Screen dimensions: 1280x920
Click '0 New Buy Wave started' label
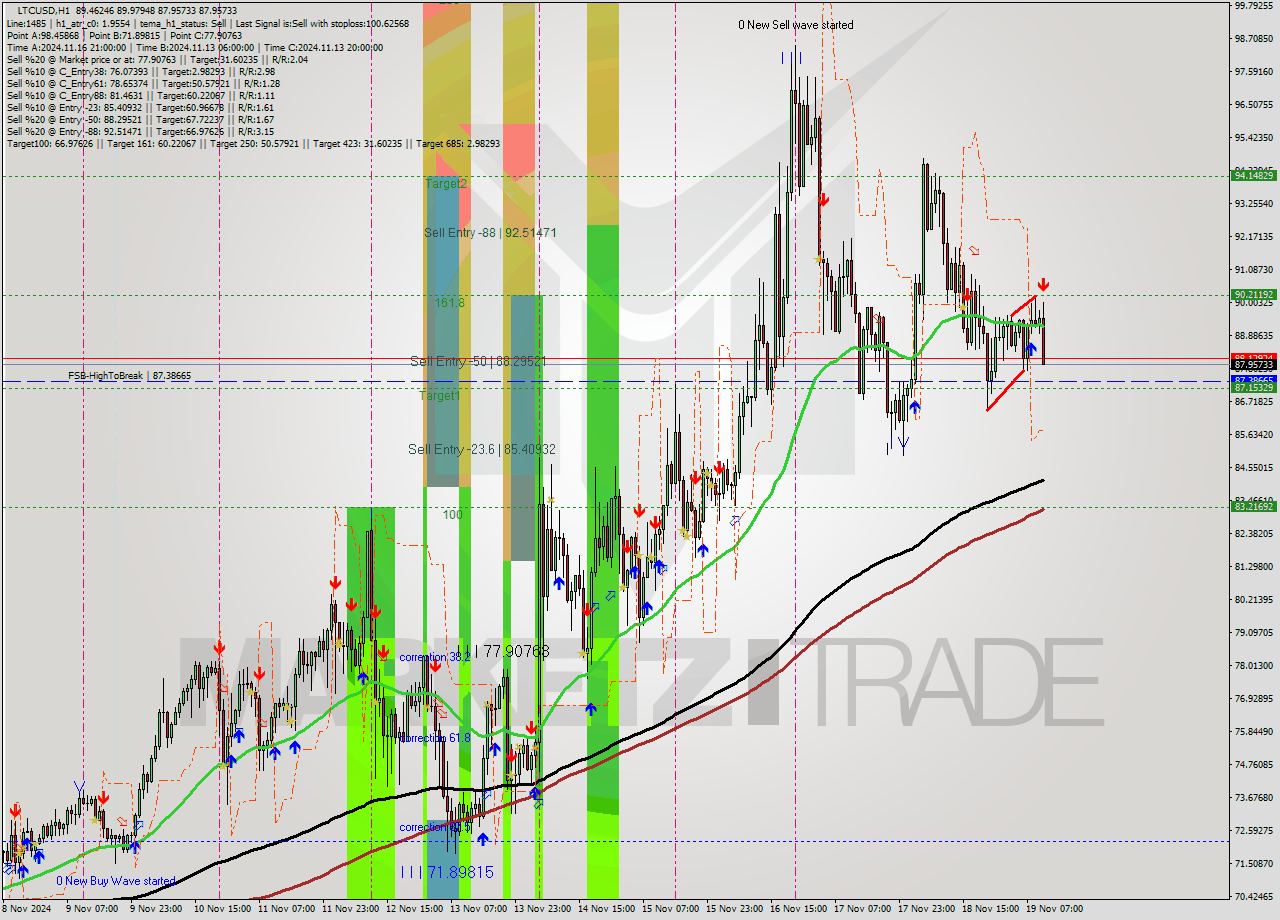[115, 881]
